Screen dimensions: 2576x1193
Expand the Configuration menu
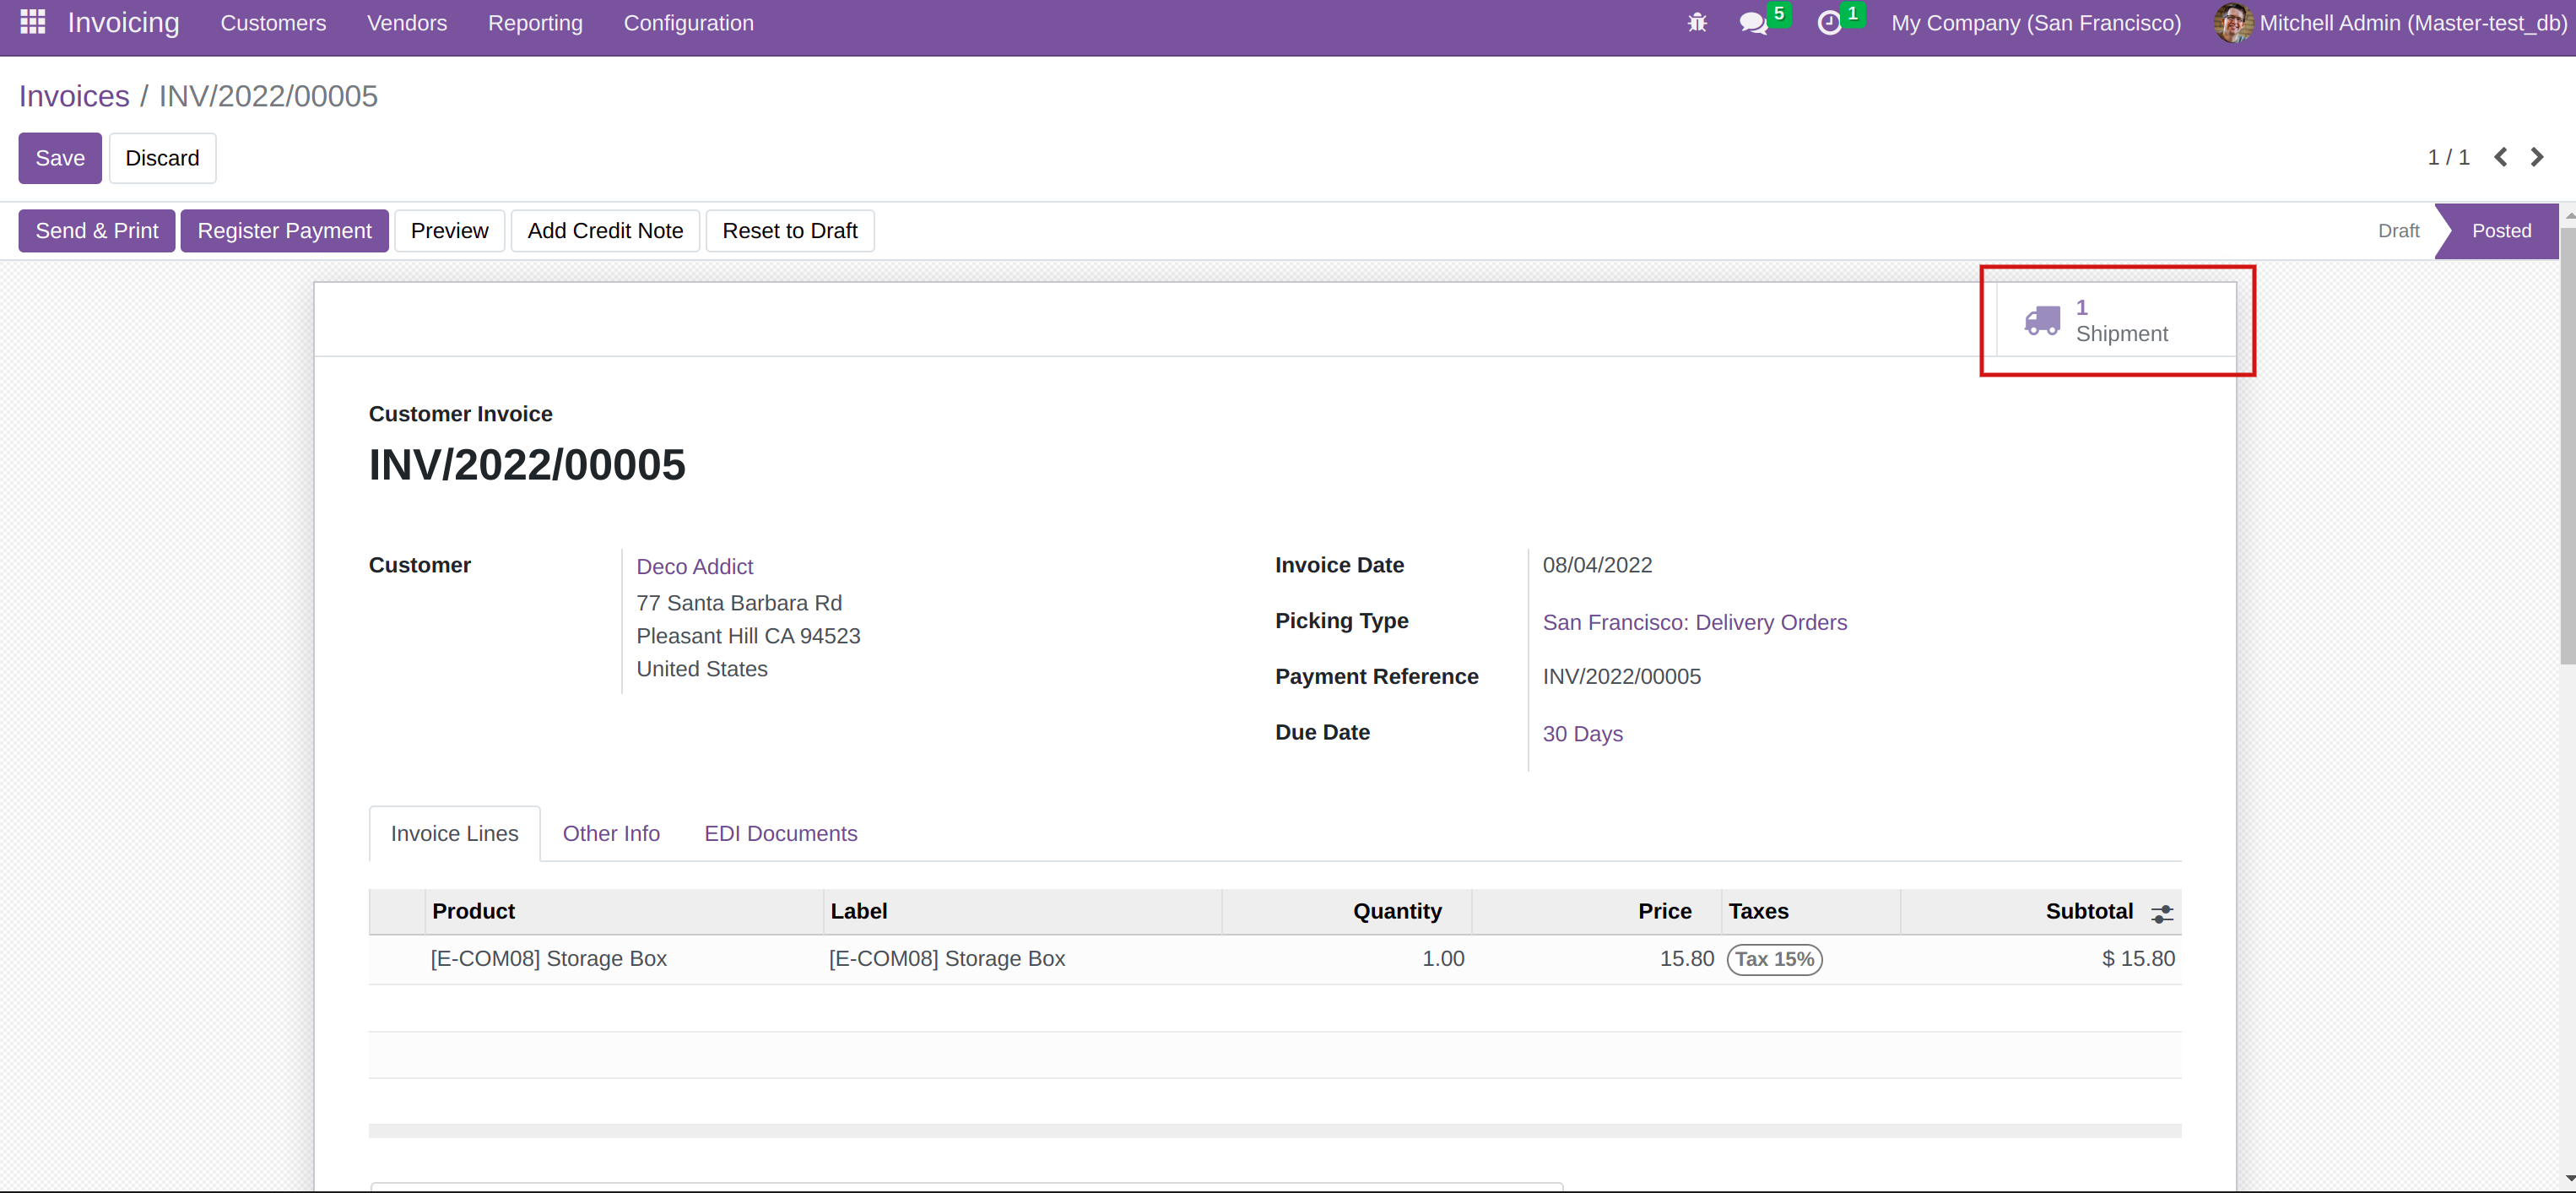pos(688,23)
